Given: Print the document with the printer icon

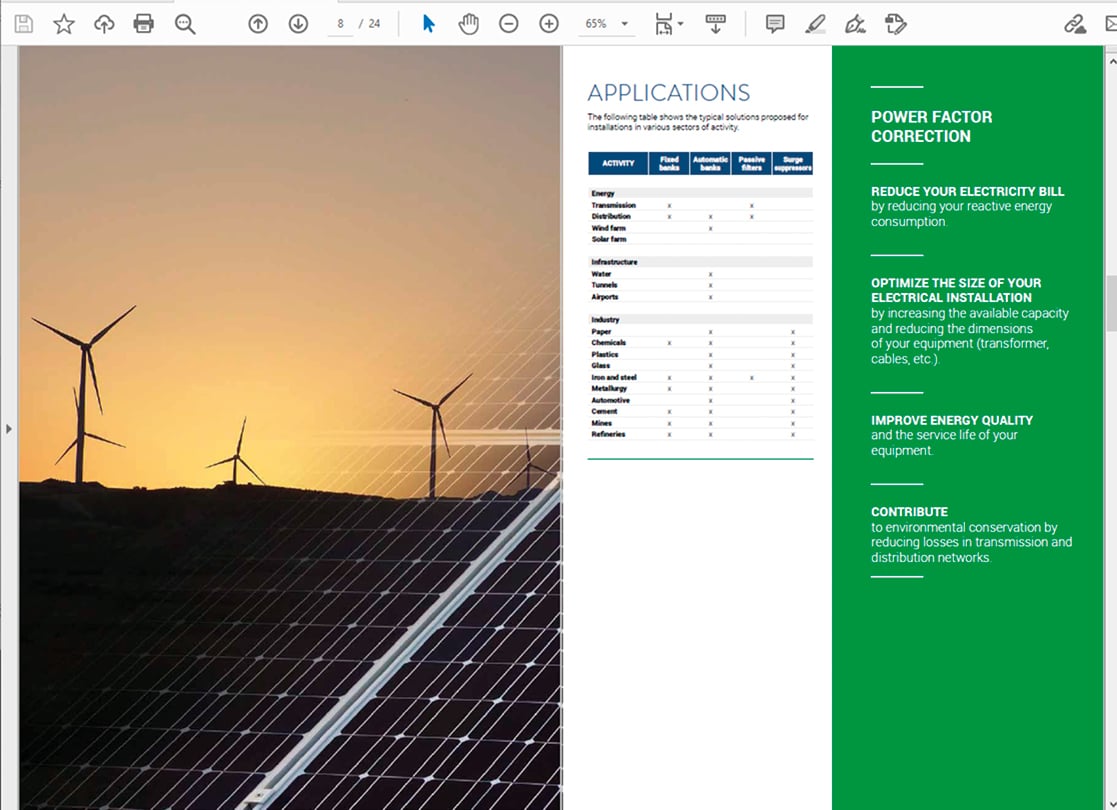Looking at the screenshot, I should tap(143, 24).
